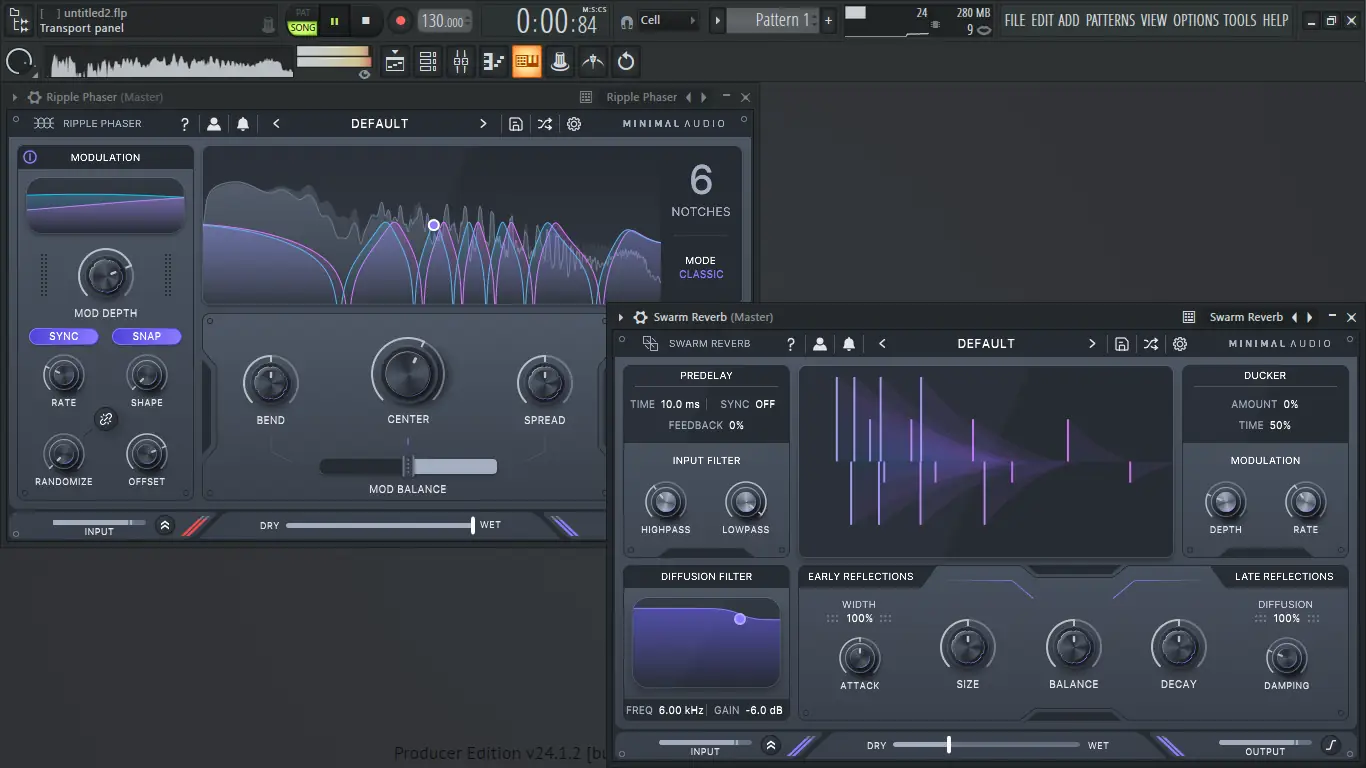
Task: Open Swarm Reverb settings gear
Action: coord(1180,344)
